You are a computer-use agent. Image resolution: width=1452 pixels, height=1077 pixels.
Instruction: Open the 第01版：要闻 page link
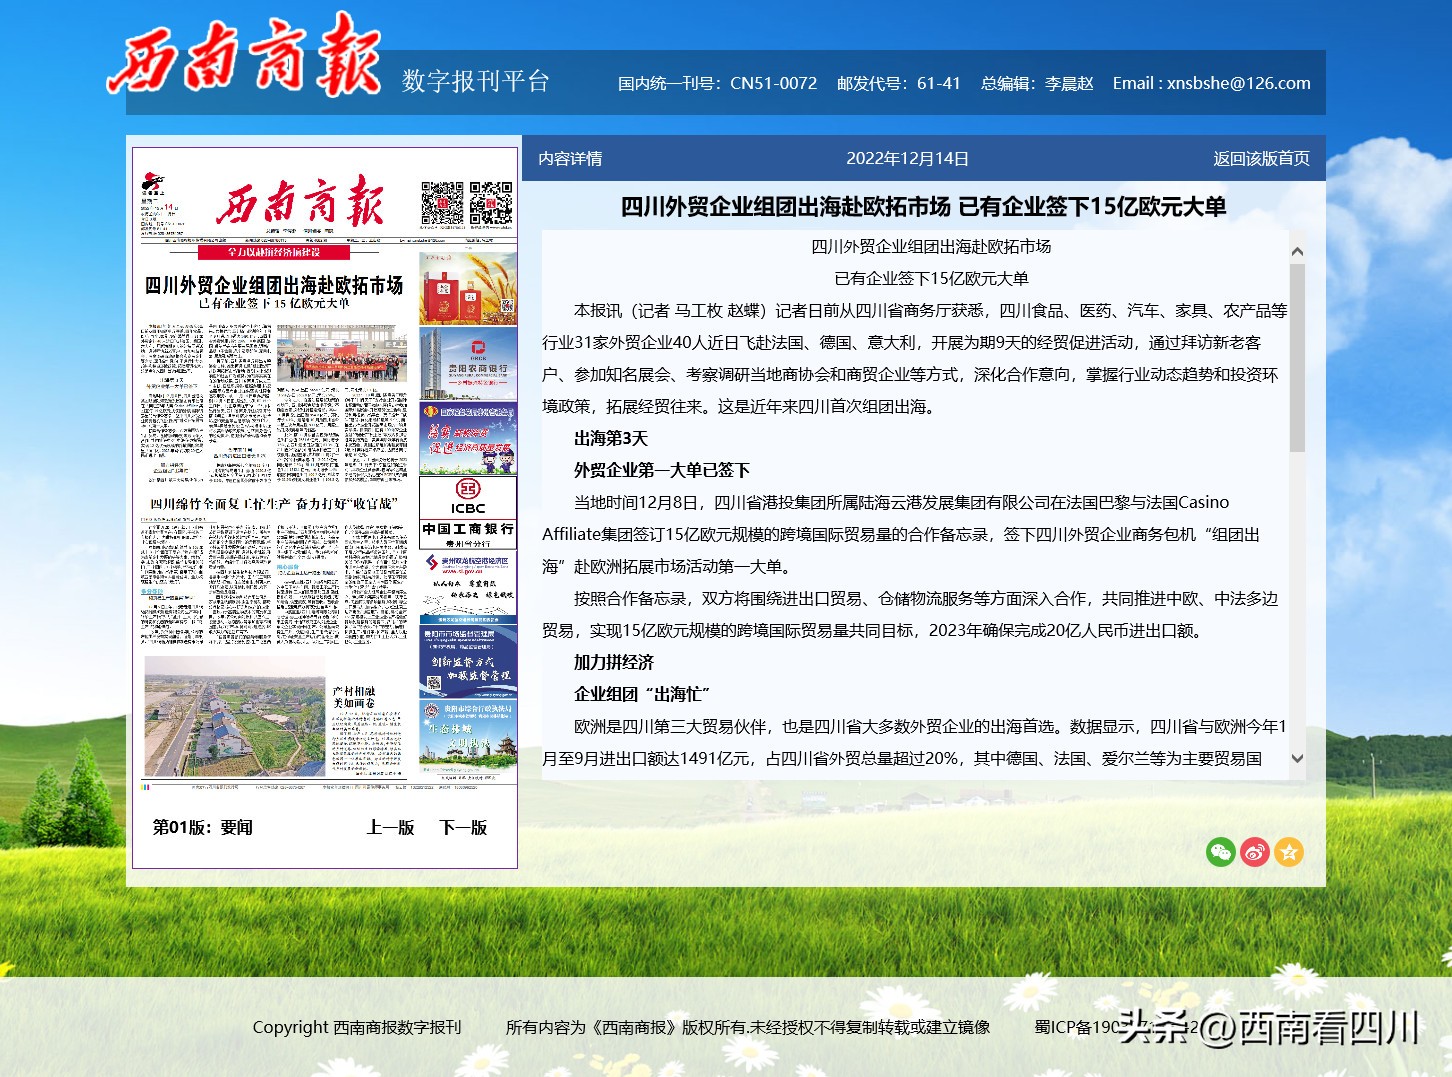tap(200, 827)
